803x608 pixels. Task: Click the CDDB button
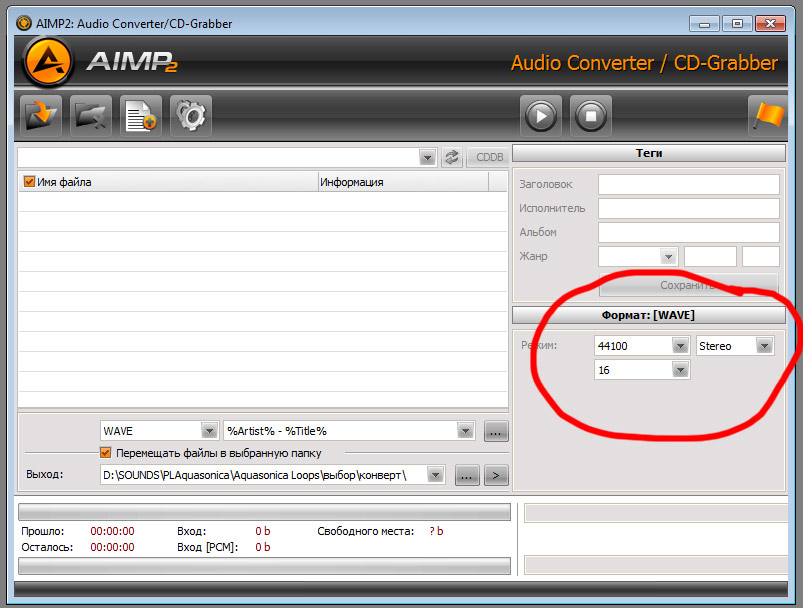489,157
